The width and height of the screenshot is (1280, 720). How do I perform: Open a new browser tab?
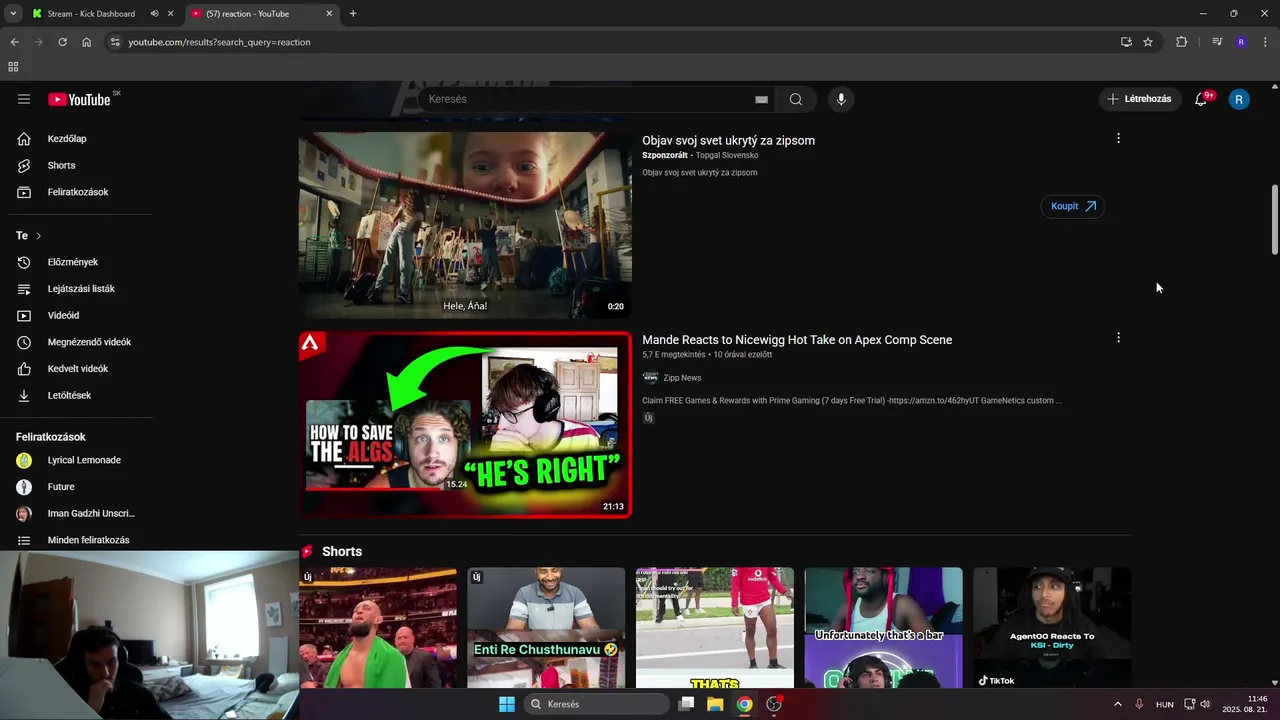(x=353, y=14)
